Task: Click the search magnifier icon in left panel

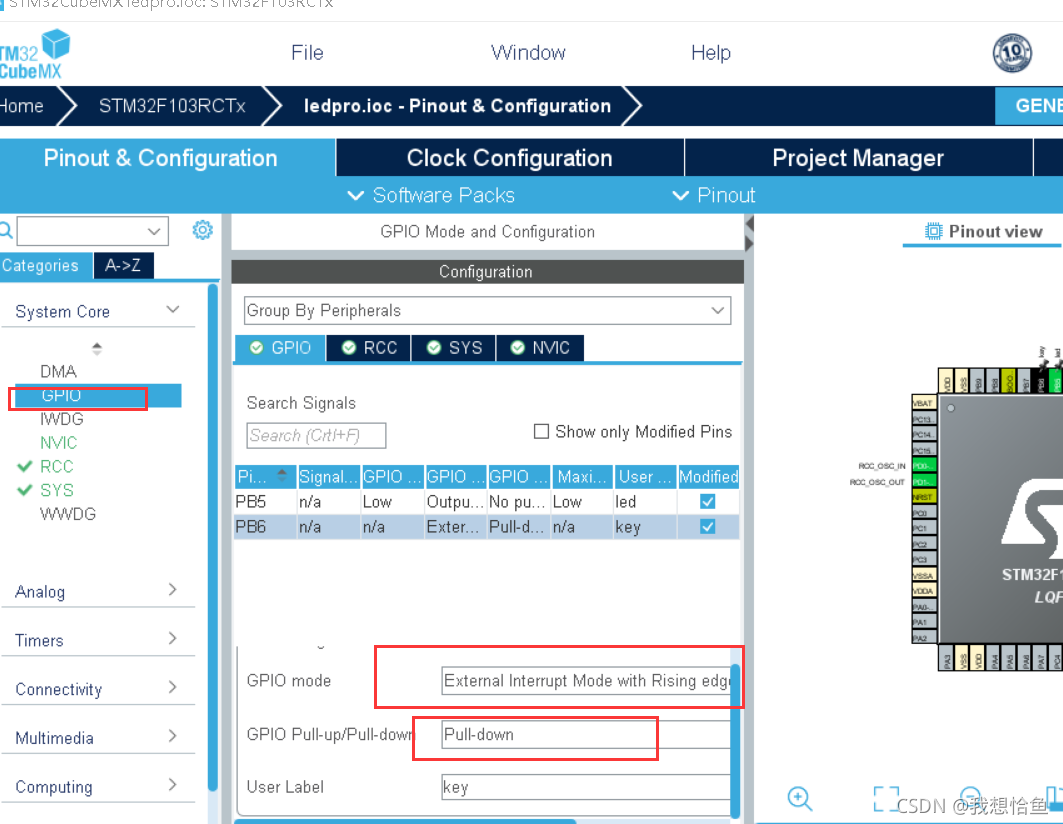Action: (6, 231)
